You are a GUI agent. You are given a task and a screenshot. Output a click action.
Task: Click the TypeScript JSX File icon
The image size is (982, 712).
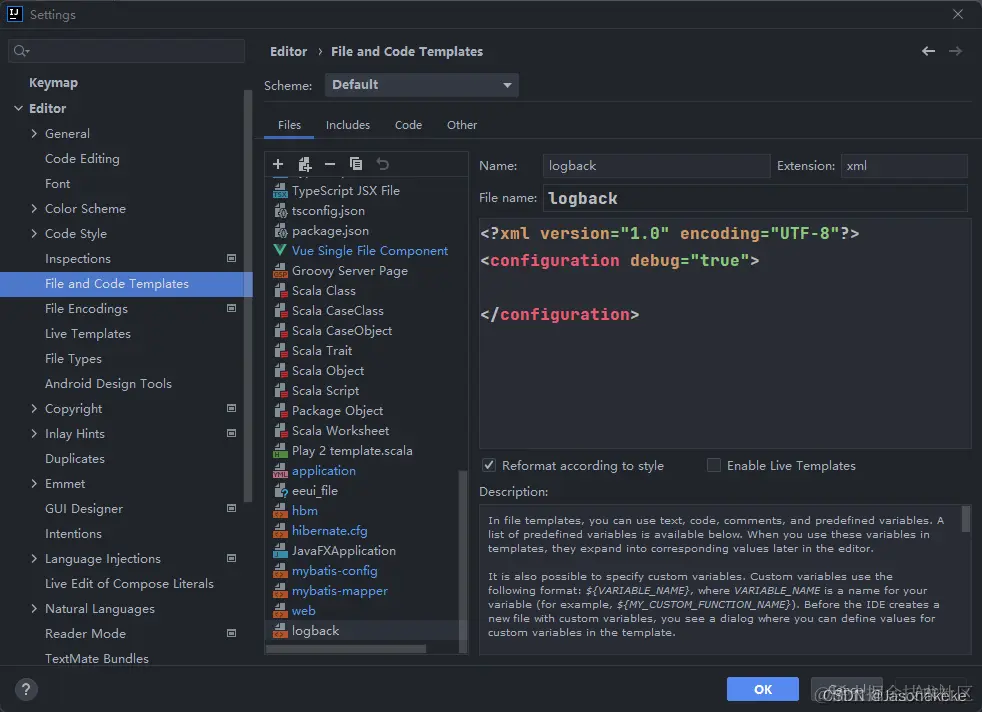pyautogui.click(x=280, y=191)
